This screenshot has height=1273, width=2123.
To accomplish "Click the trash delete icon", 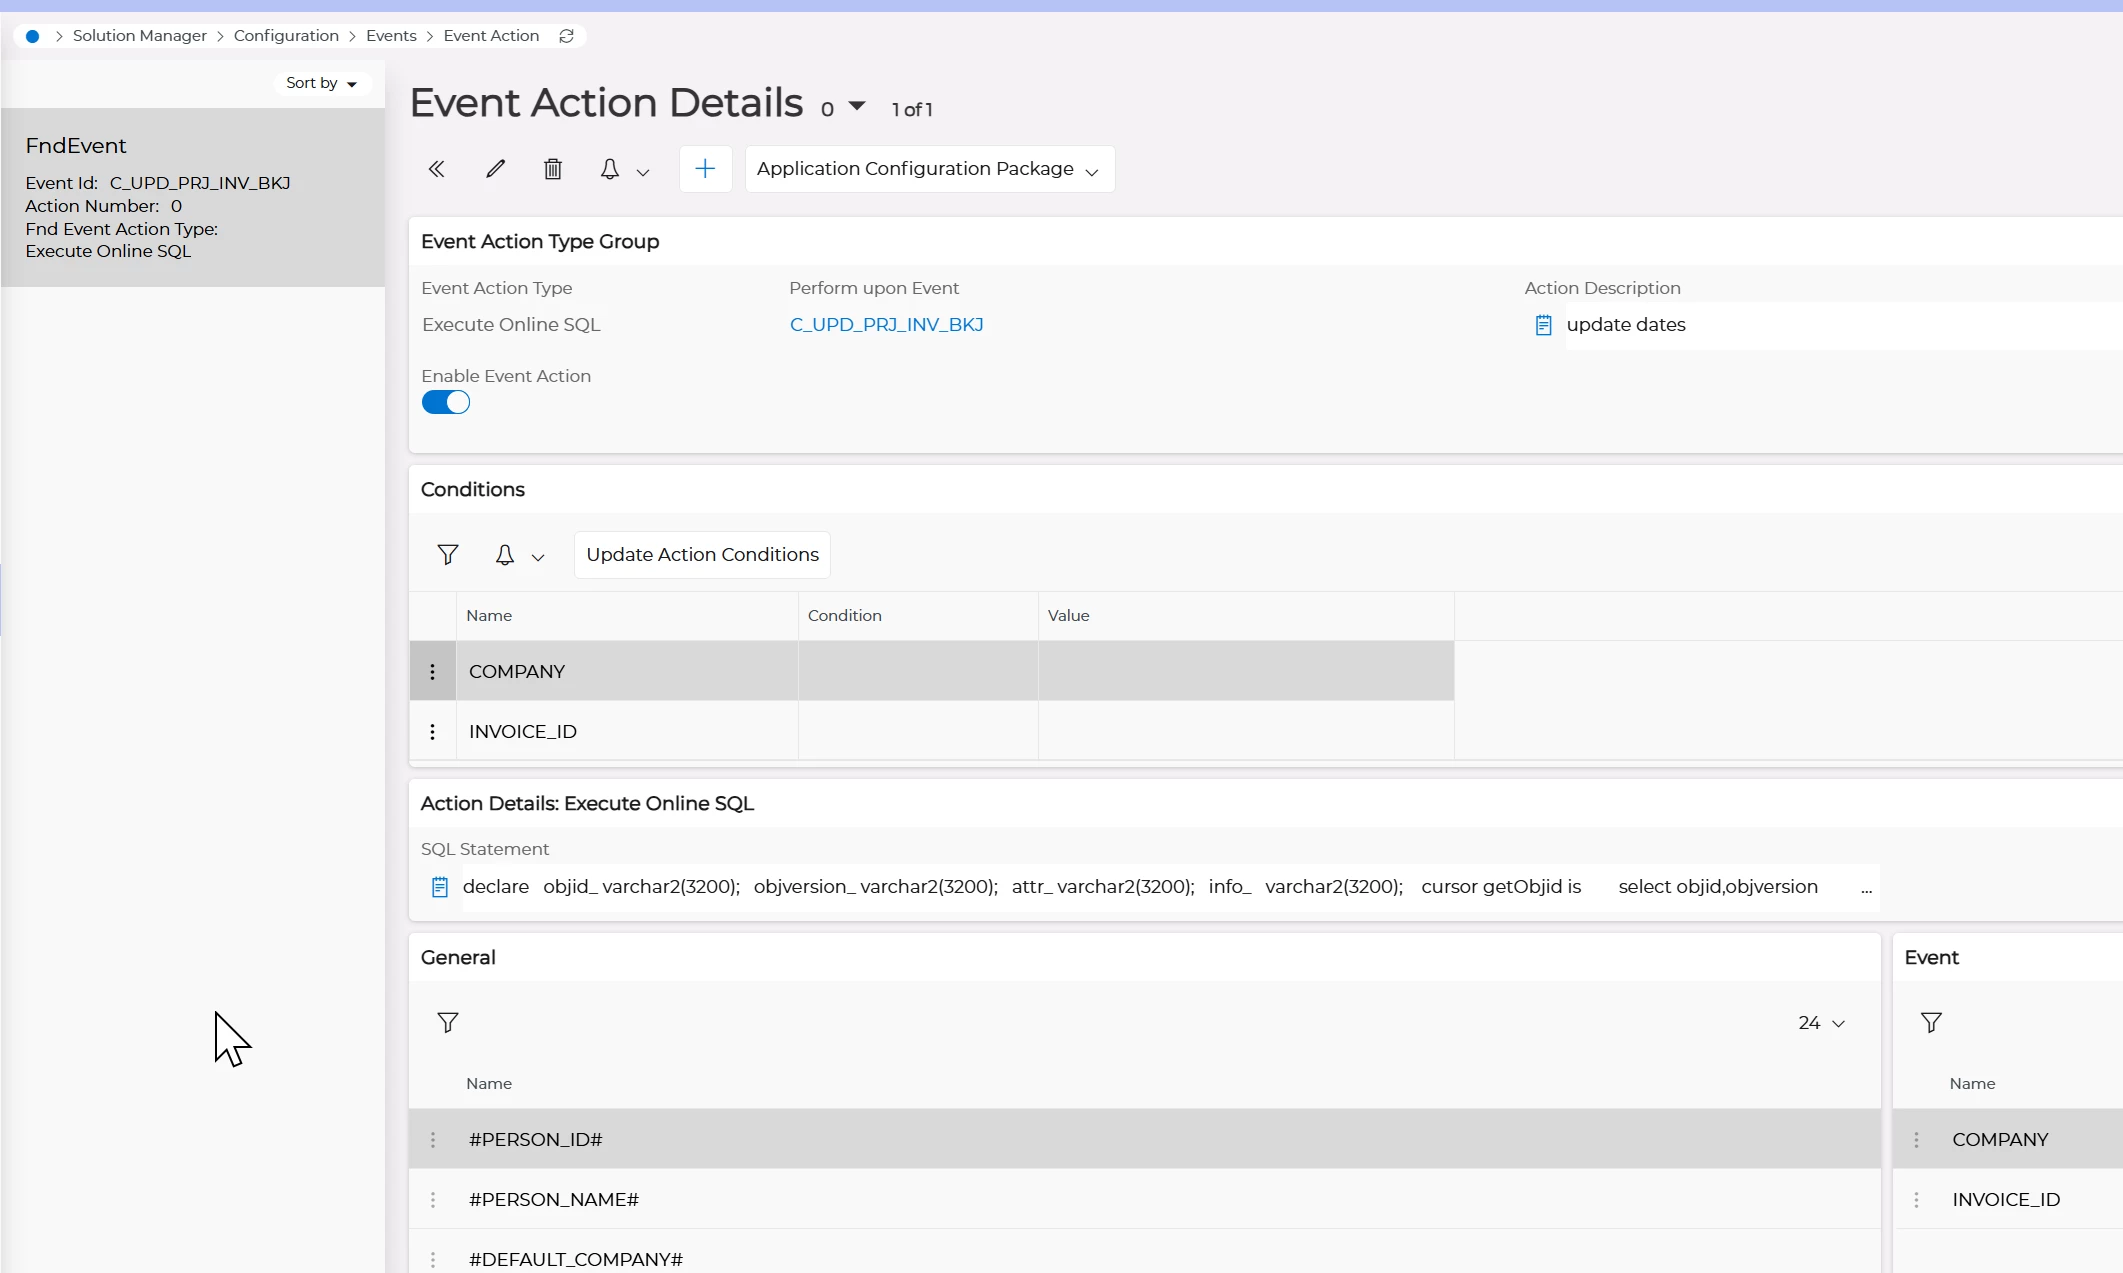I will [x=553, y=169].
